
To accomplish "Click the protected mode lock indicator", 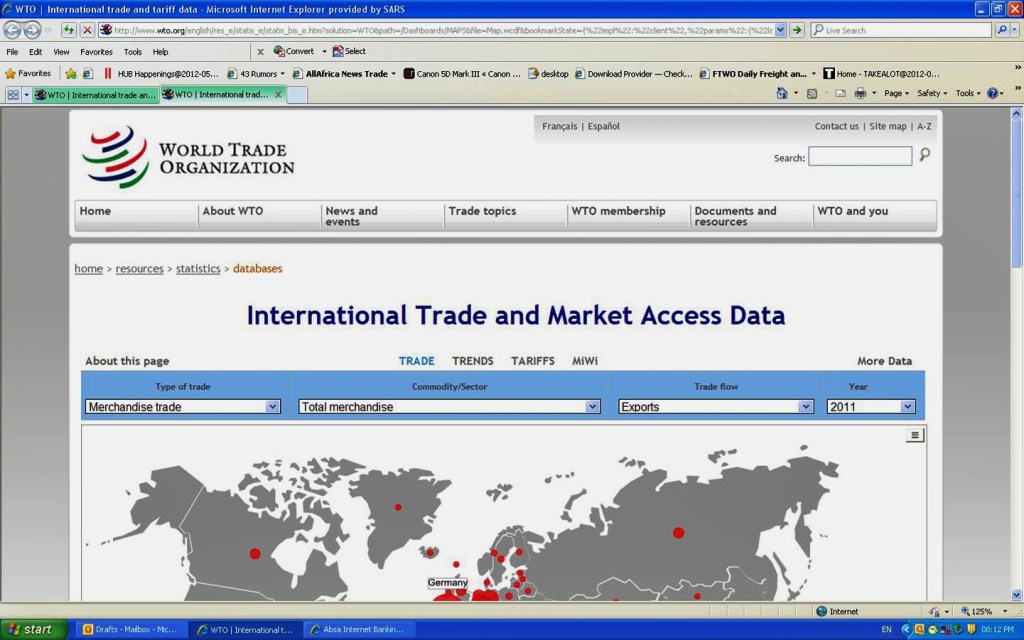I will (x=934, y=612).
